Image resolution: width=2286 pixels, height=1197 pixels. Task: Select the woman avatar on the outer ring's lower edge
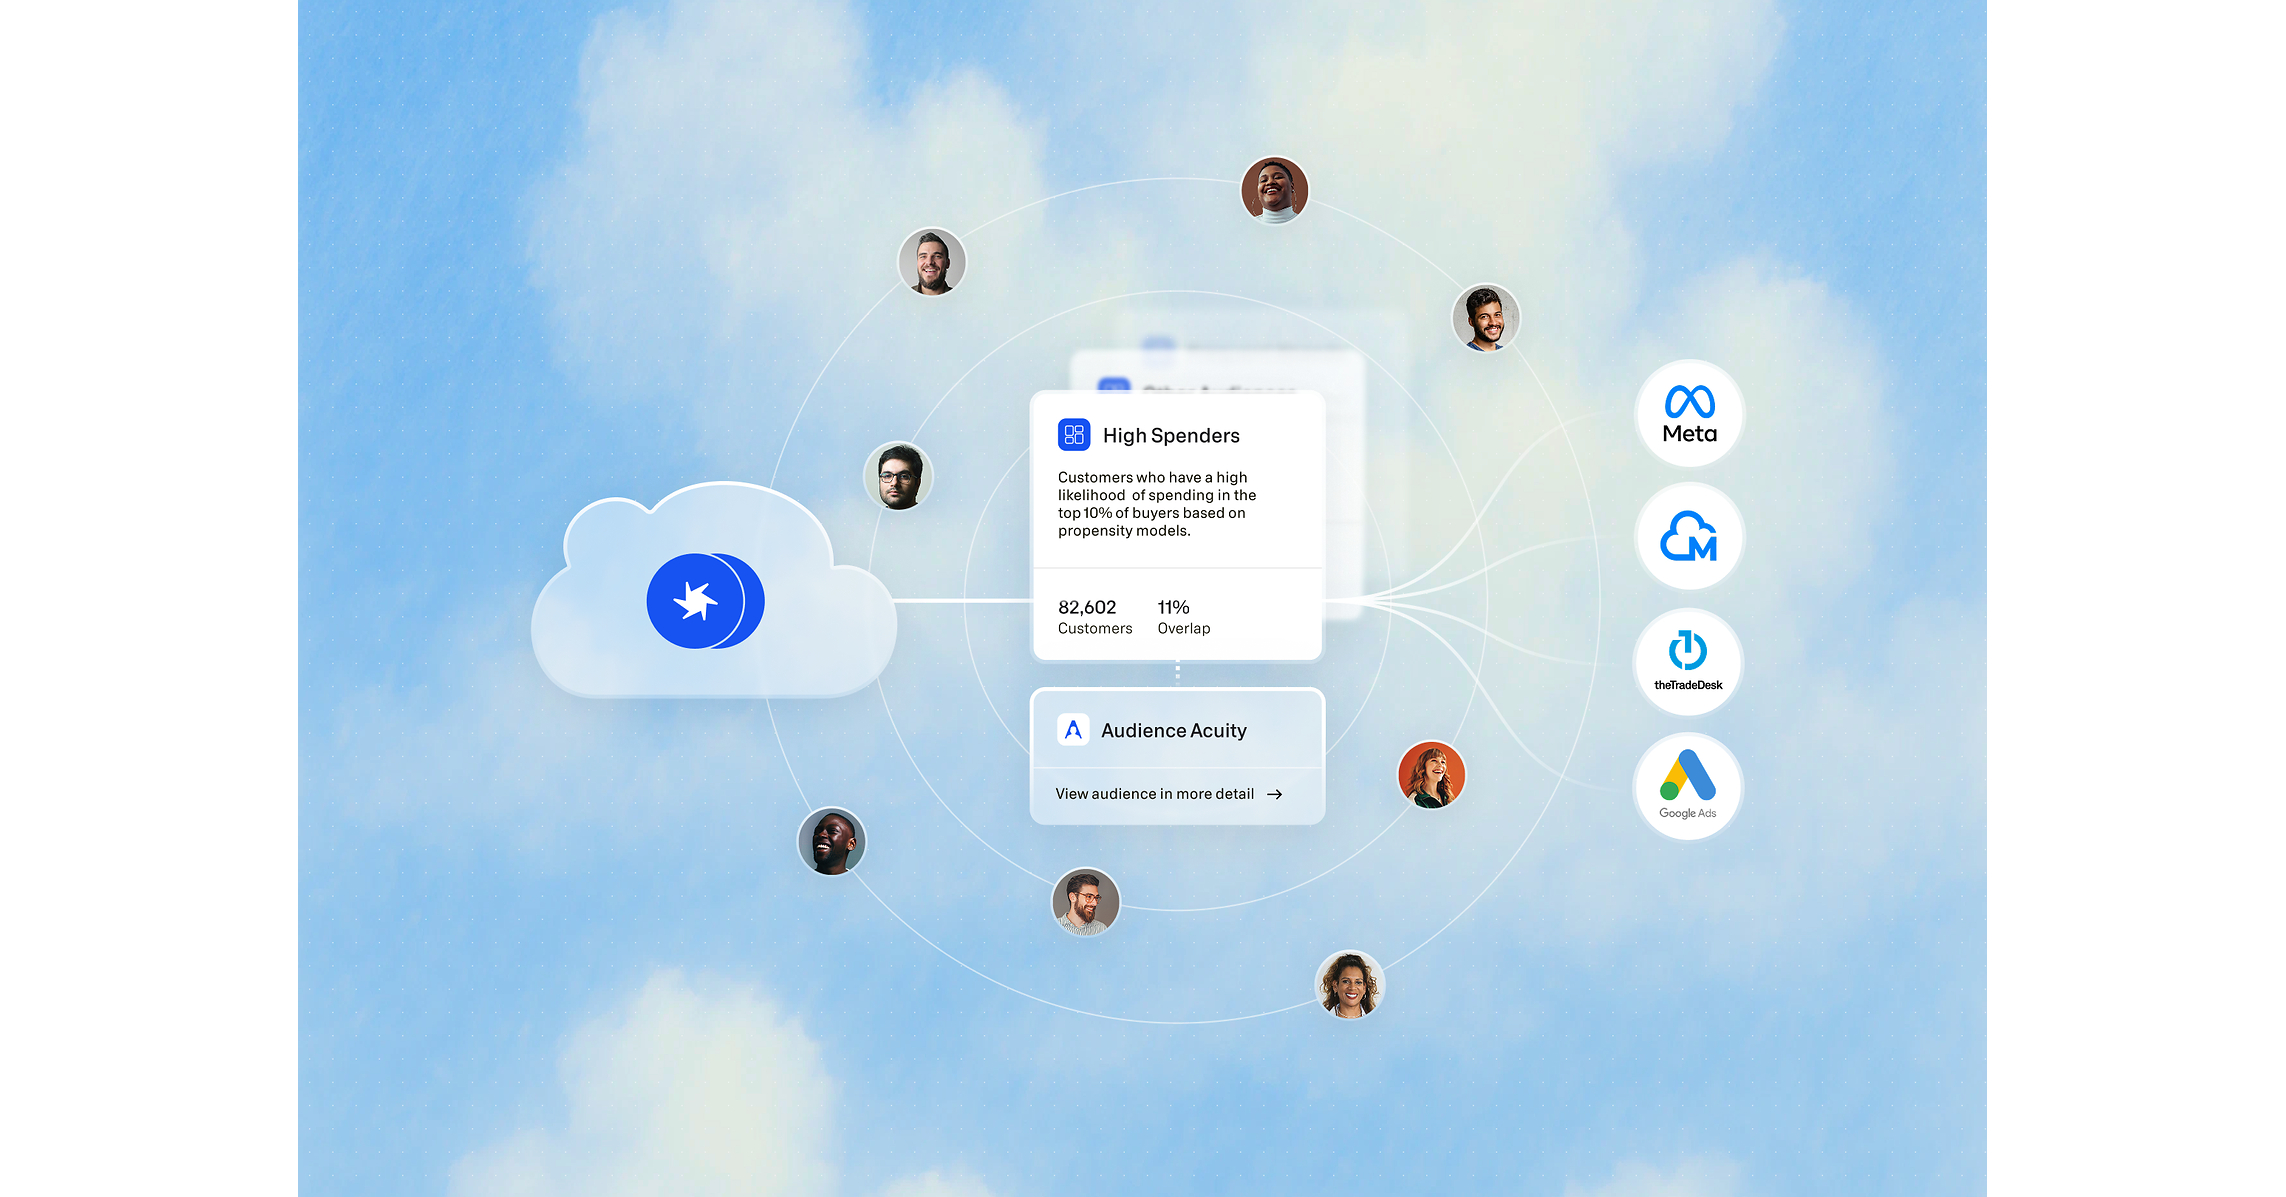[x=1350, y=985]
